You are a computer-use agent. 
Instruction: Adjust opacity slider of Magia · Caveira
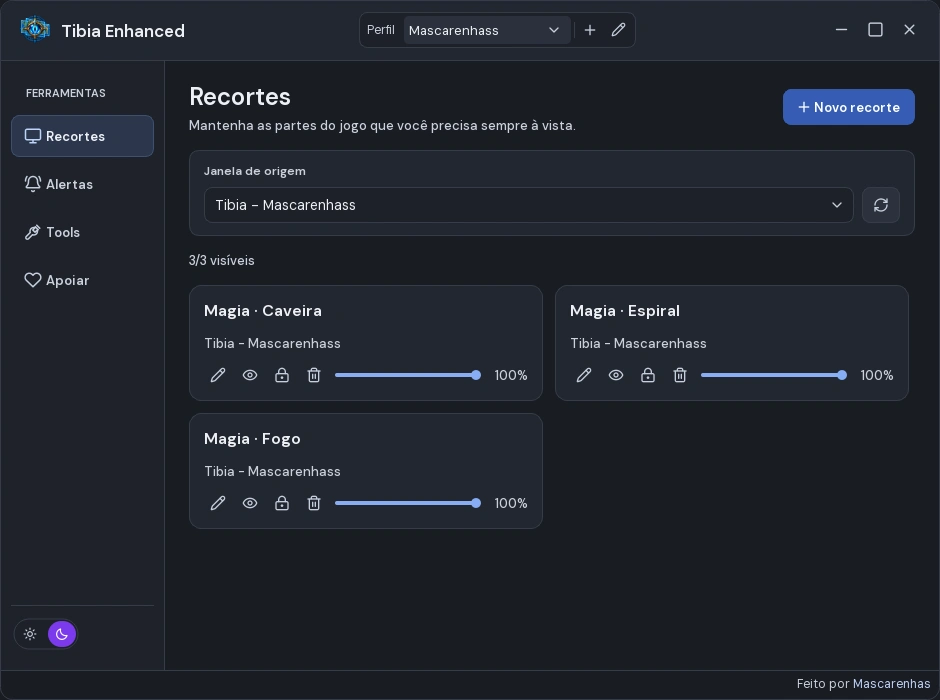click(x=408, y=375)
